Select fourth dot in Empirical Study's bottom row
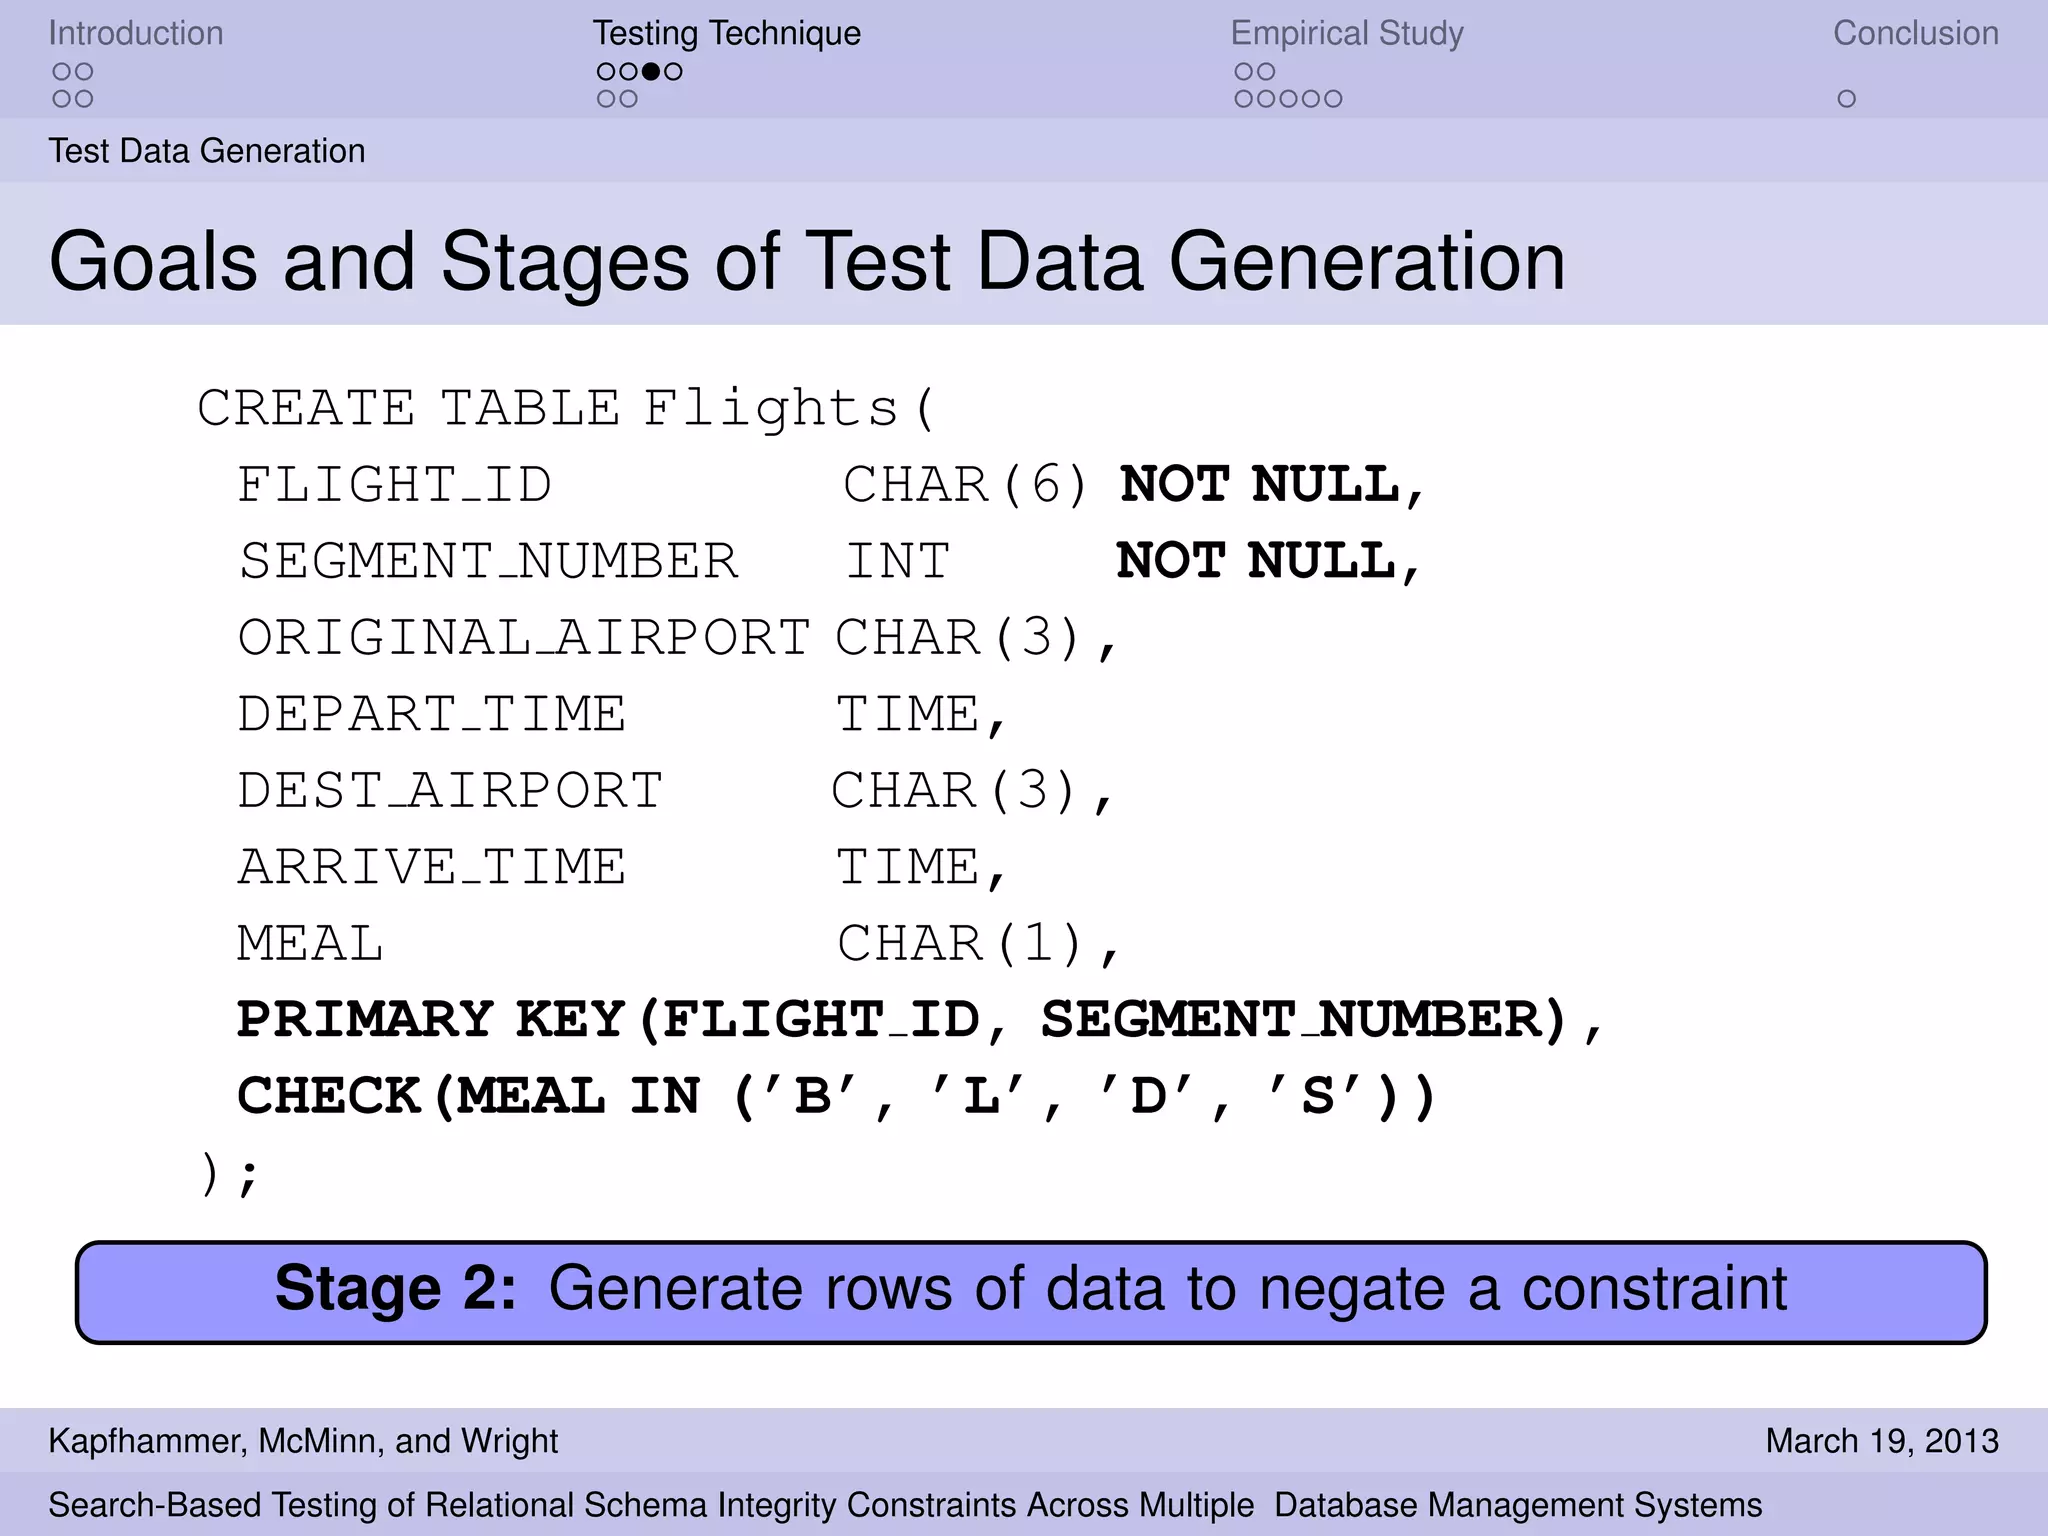The width and height of the screenshot is (2048, 1536). click(x=1311, y=99)
